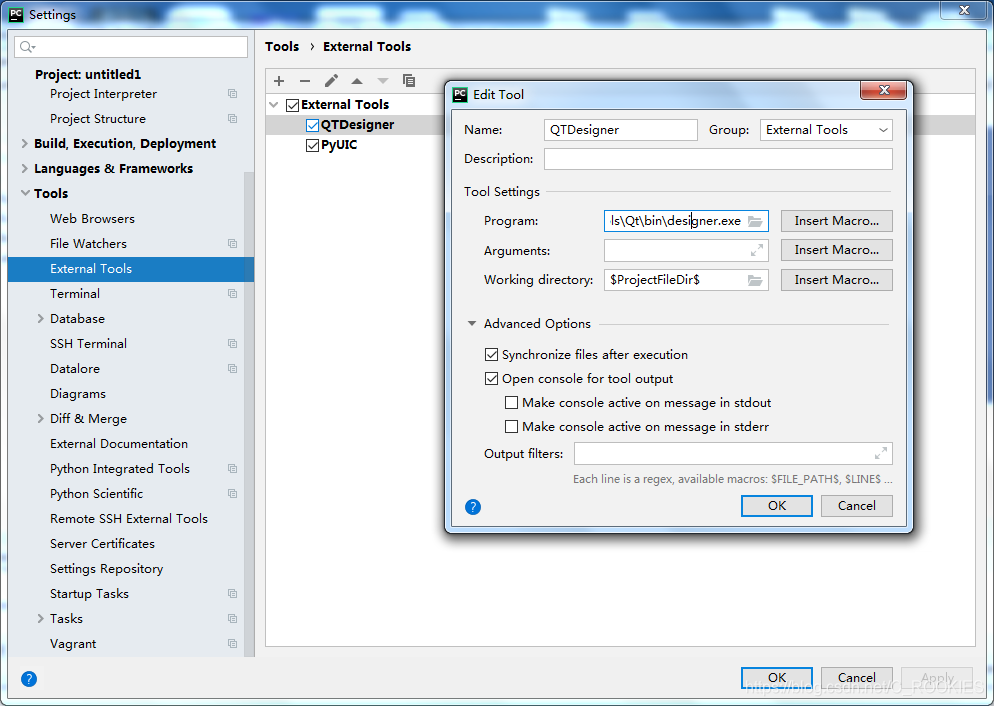Toggle Open console for tool output

point(491,379)
